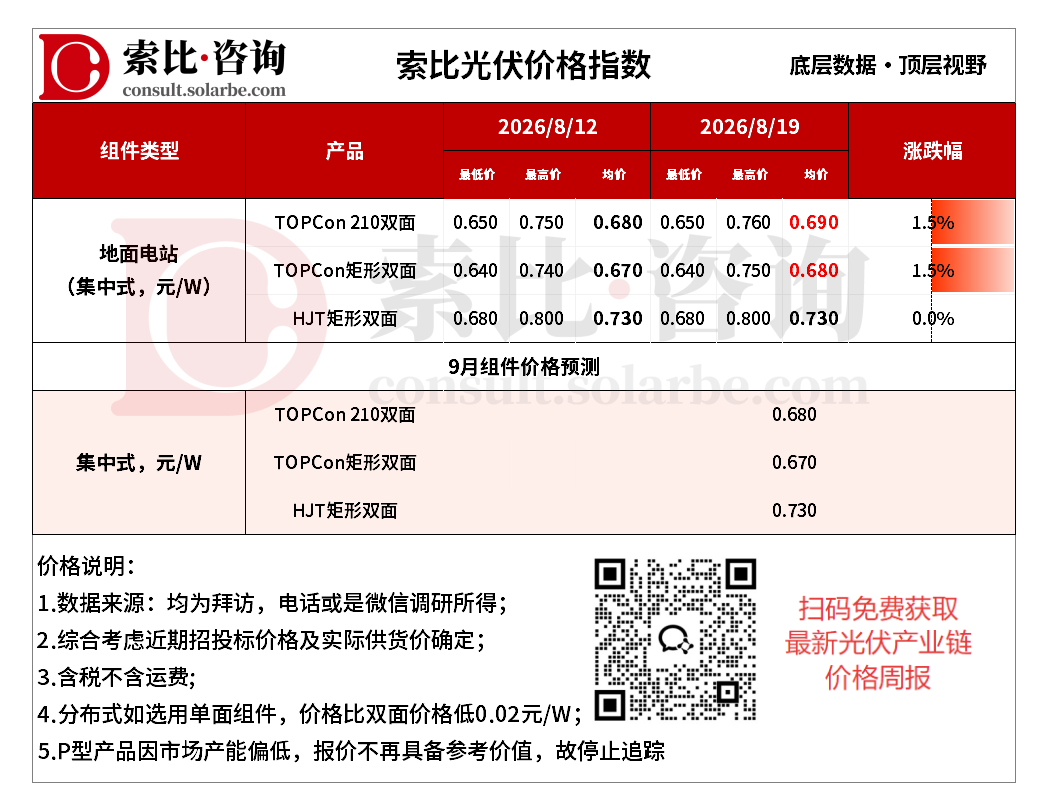Click 'TOPCon 210双面' in the ground station rows

(x=345, y=223)
